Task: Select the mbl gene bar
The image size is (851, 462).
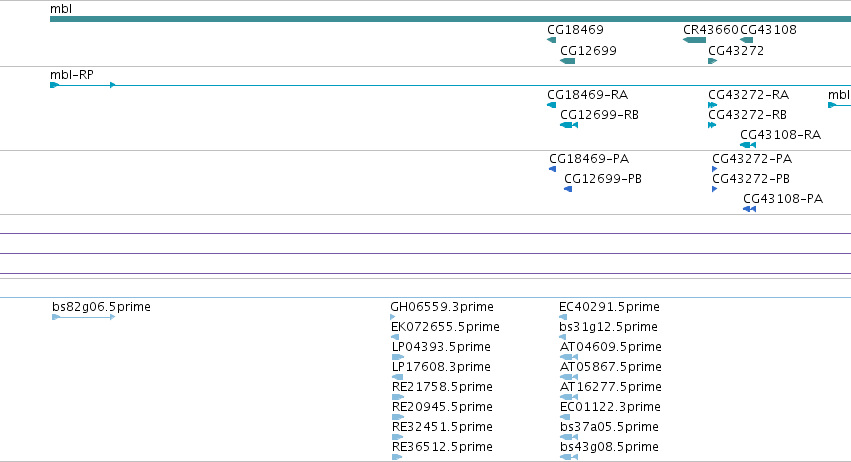Action: tap(450, 19)
